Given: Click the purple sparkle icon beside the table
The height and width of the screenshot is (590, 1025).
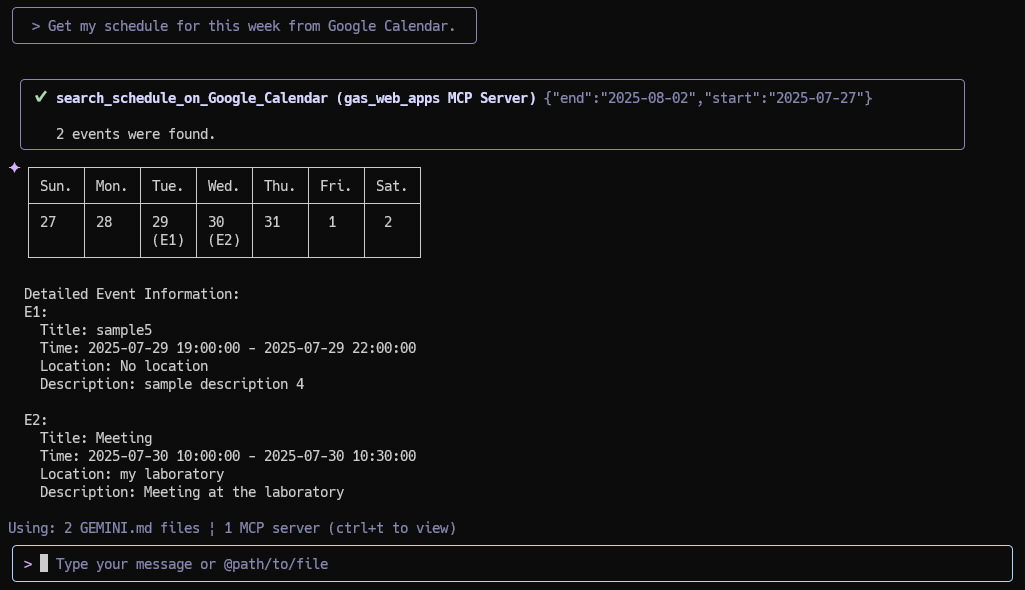Looking at the screenshot, I should click(14, 168).
